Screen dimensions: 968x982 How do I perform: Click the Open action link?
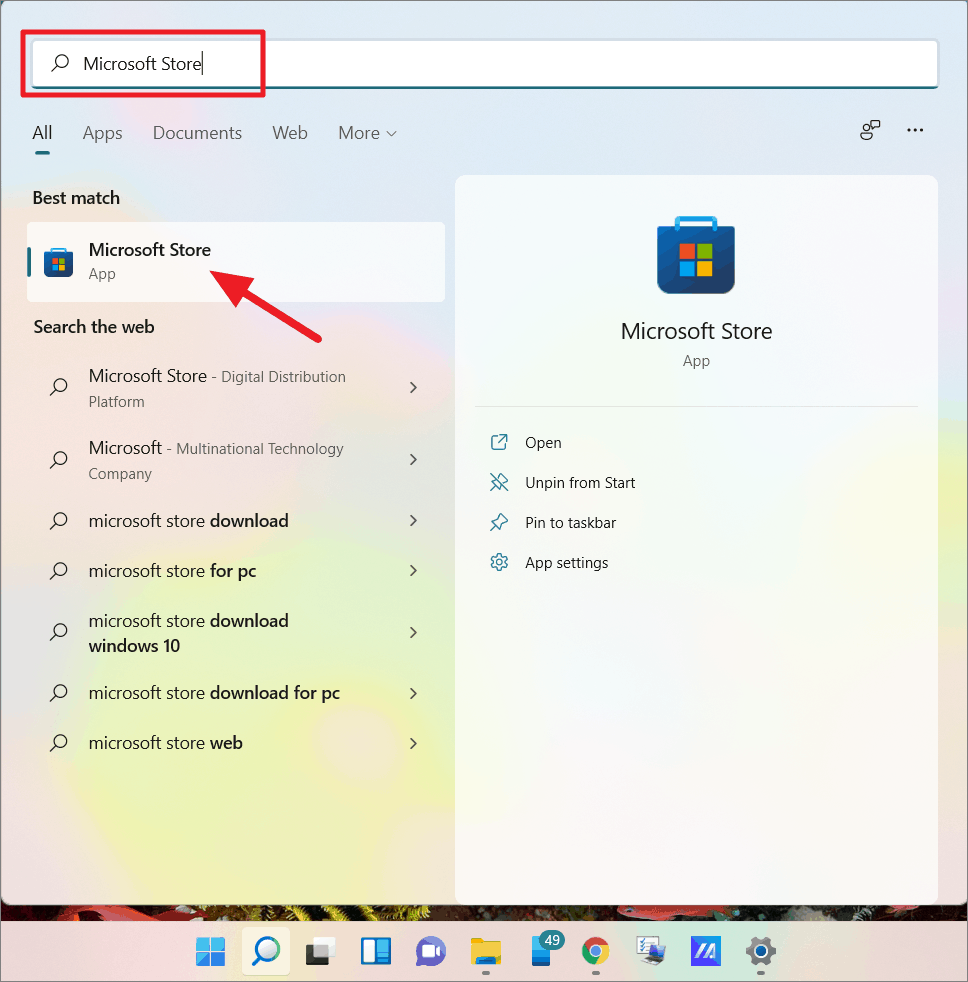543,442
